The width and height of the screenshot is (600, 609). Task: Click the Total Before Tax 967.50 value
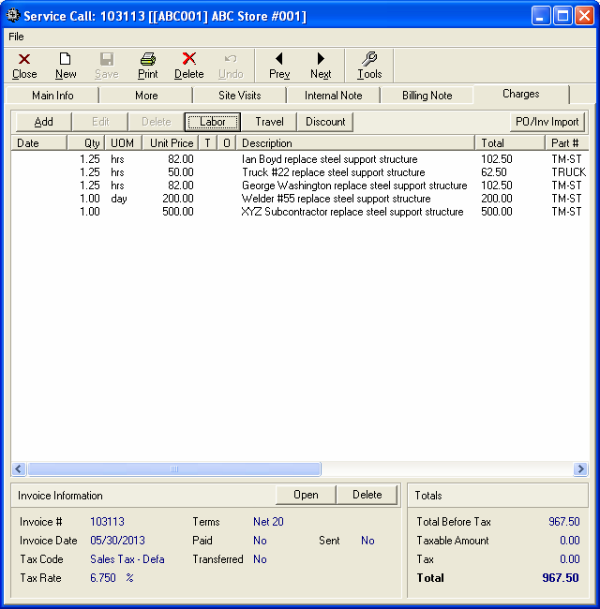click(x=564, y=522)
